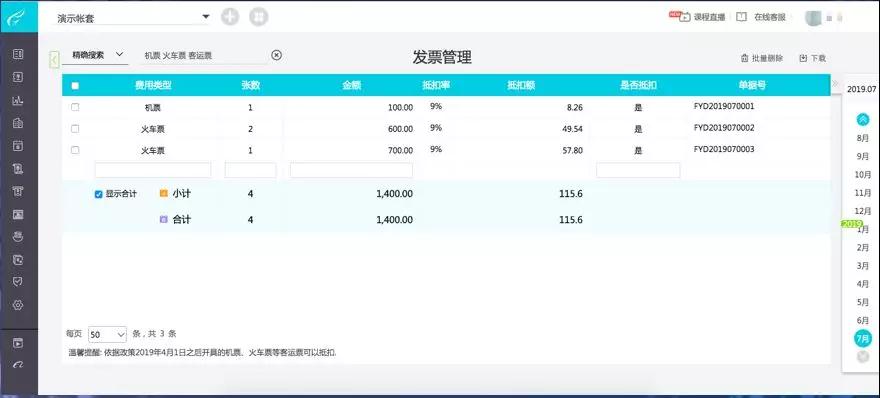Click the up arrow above month list

[863, 119]
